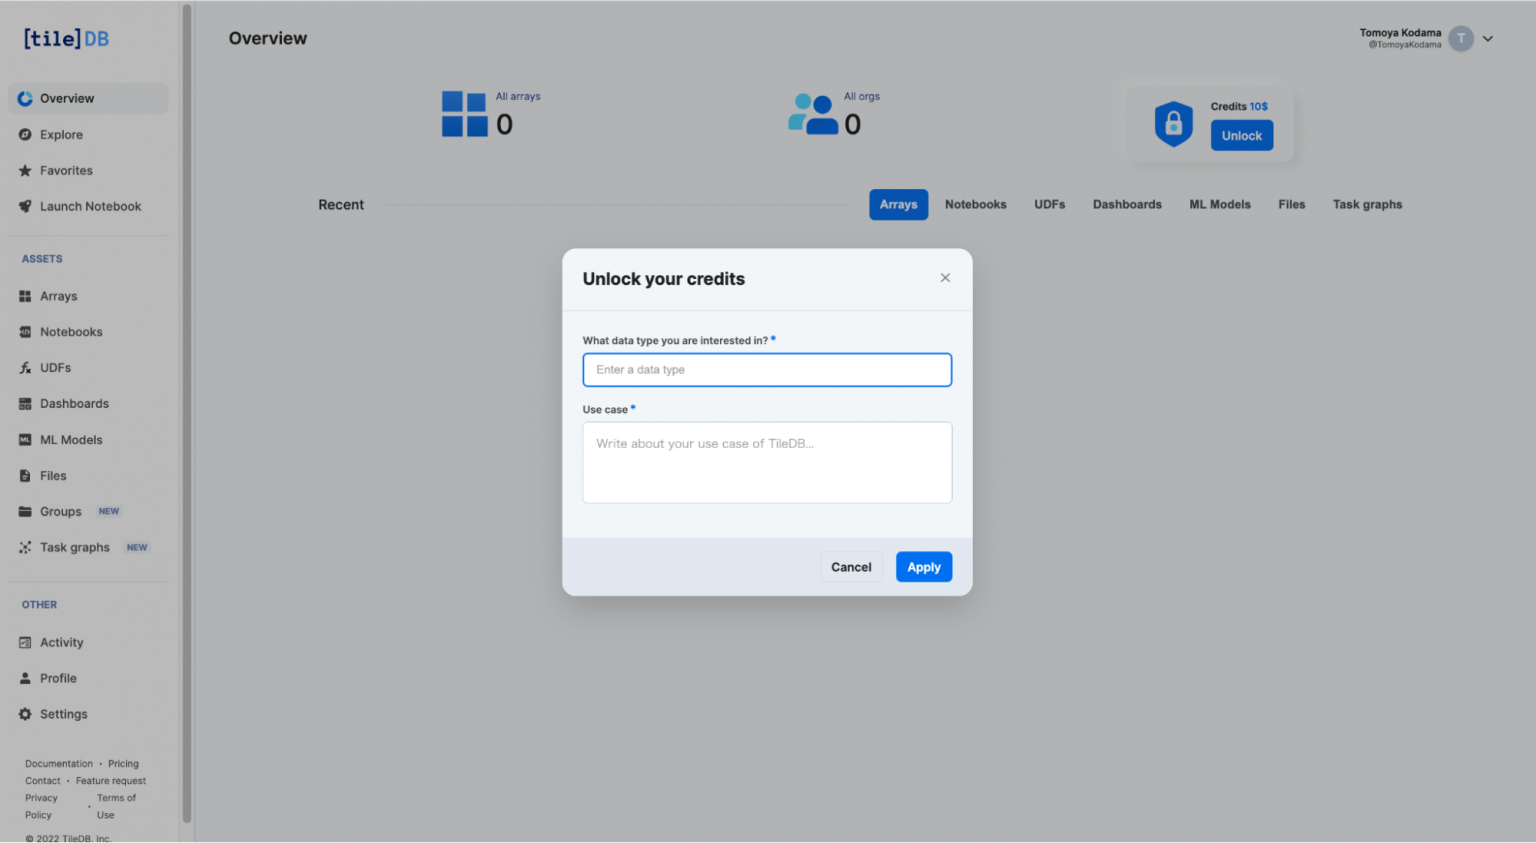Image resolution: width=1536 pixels, height=843 pixels.
Task: Click the Cancel button
Action: point(851,567)
